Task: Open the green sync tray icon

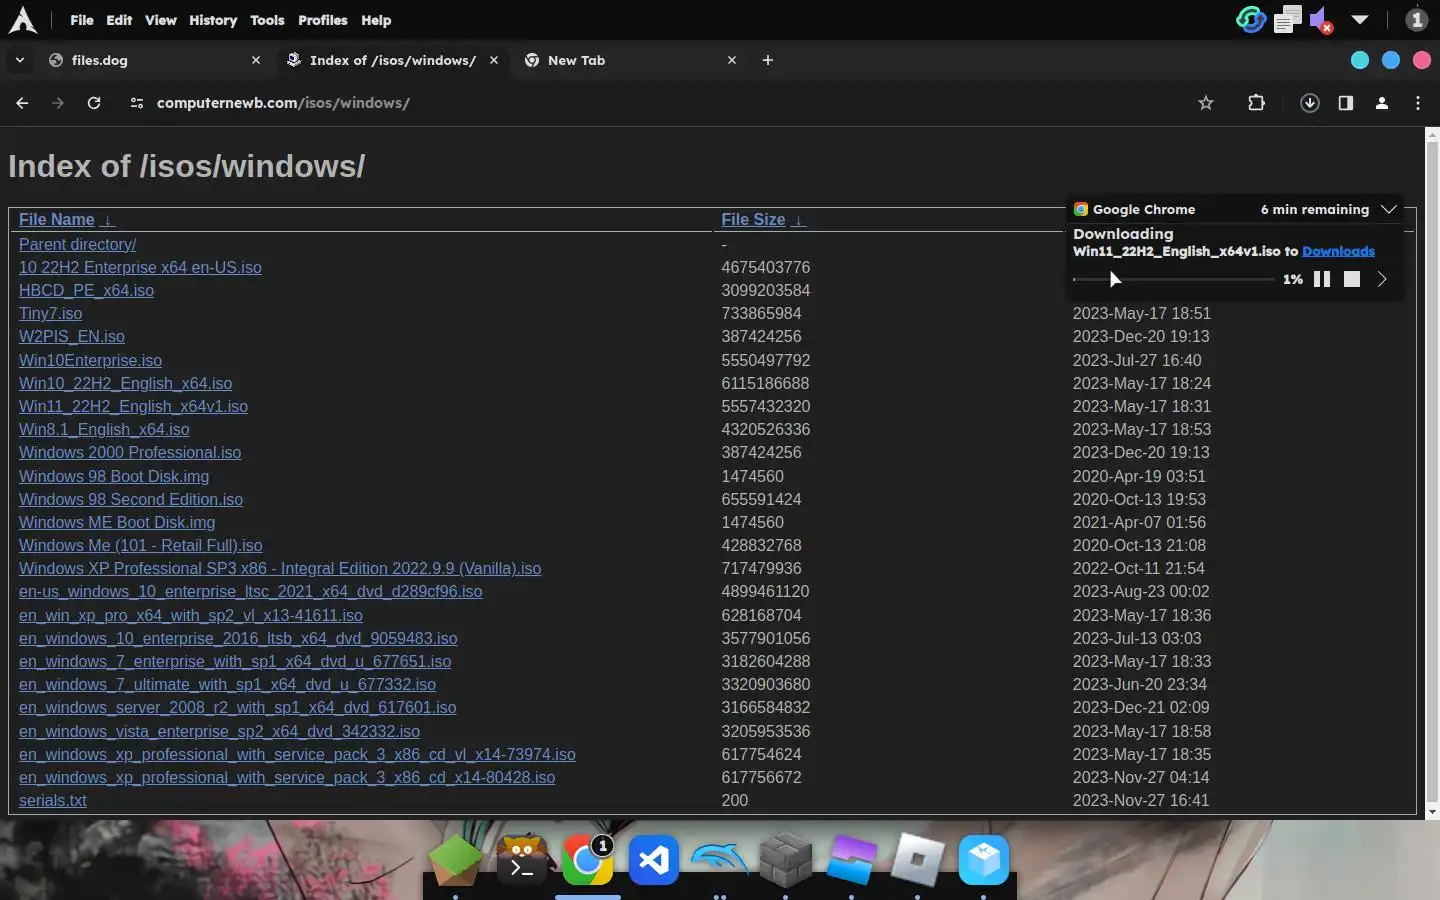Action: point(1251,19)
